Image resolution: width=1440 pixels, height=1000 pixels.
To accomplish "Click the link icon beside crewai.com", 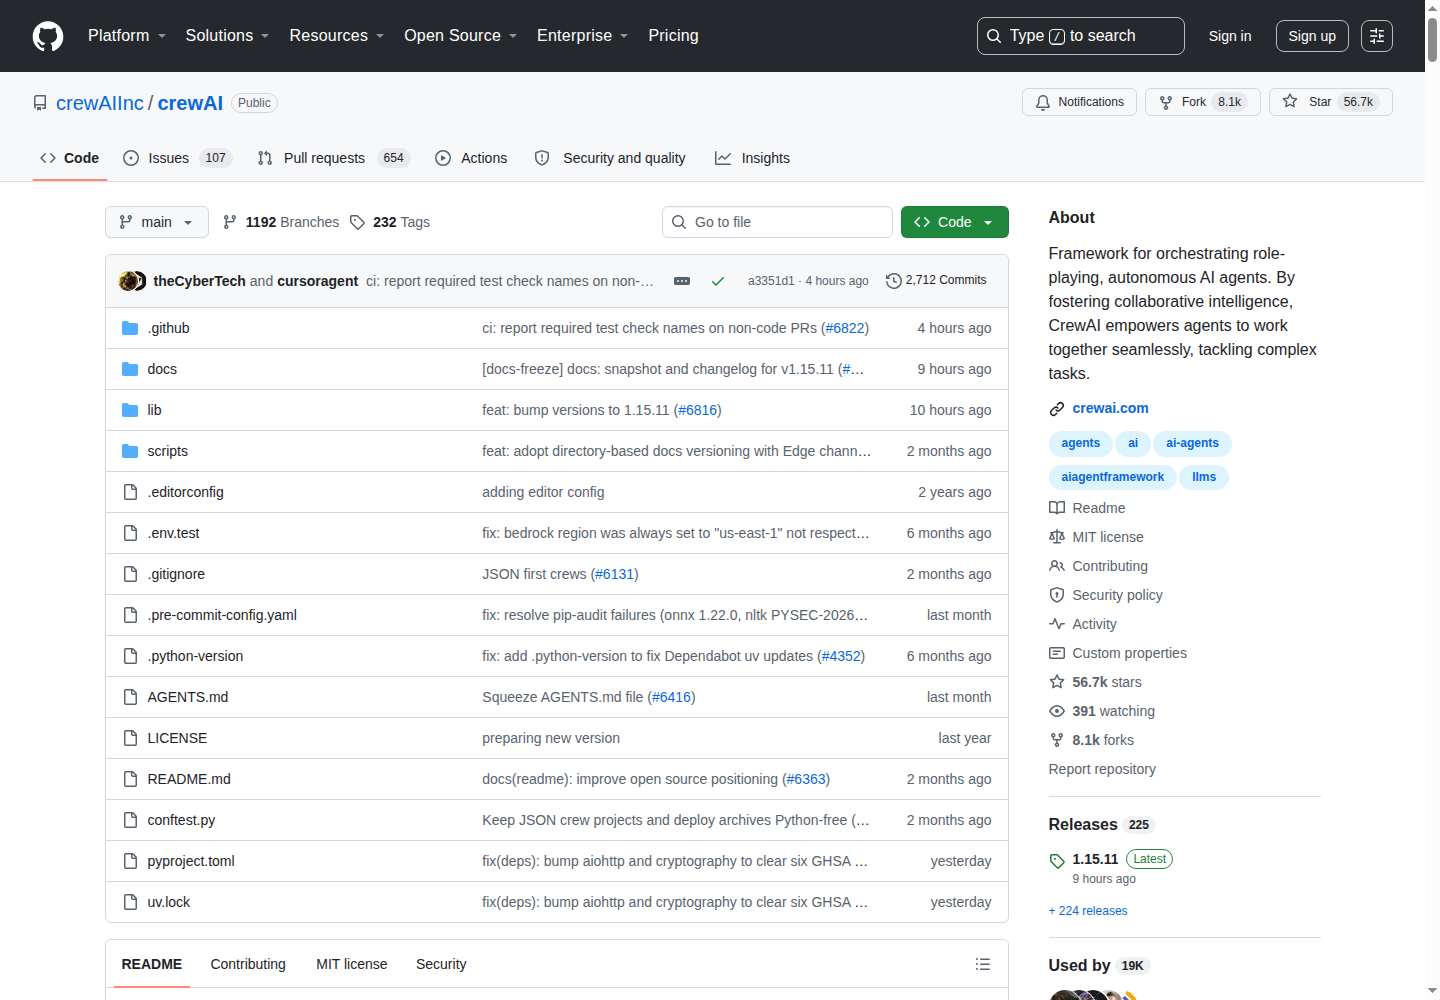I will coord(1057,409).
